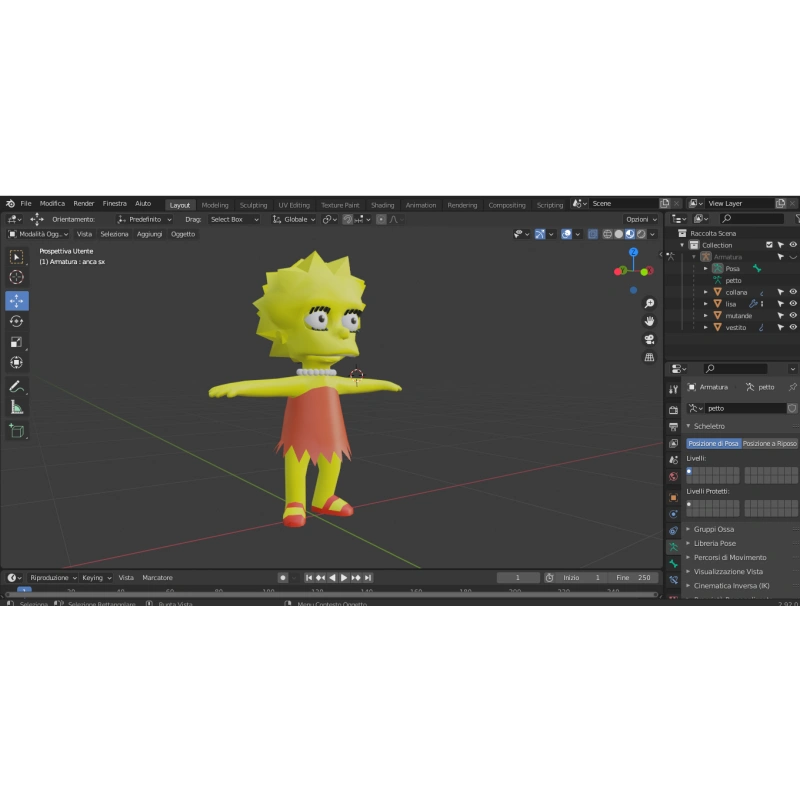The image size is (800, 800).
Task: Jump to the timeline end button
Action: pos(368,578)
